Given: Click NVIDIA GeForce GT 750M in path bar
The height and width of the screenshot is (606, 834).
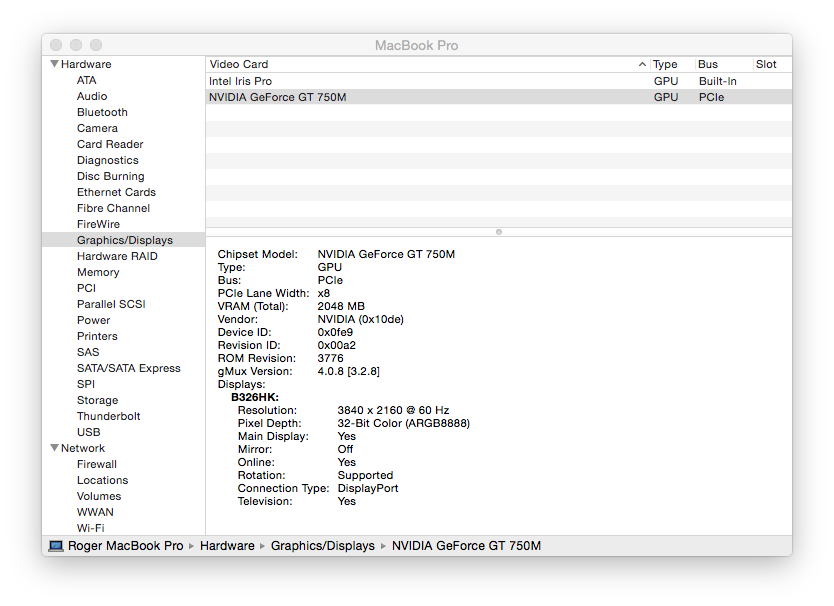Looking at the screenshot, I should (466, 546).
